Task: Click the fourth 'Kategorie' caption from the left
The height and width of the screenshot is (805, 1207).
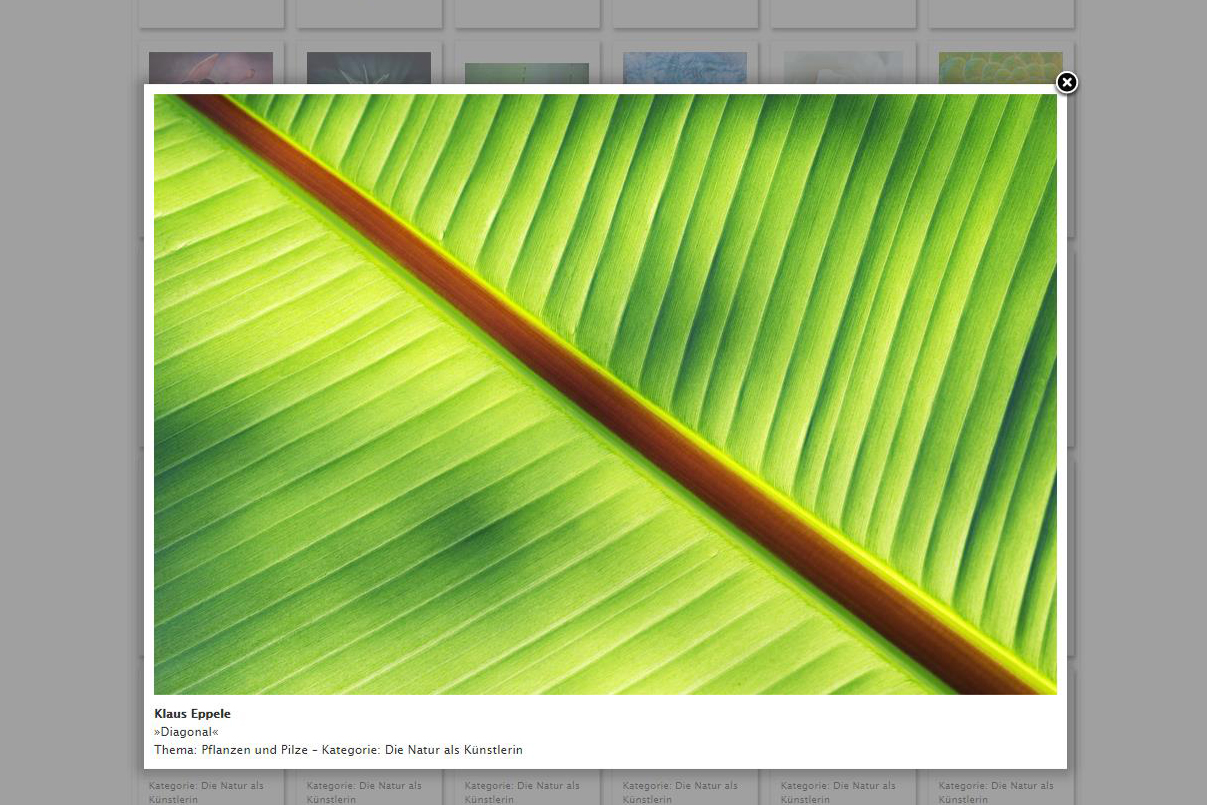Action: (681, 792)
